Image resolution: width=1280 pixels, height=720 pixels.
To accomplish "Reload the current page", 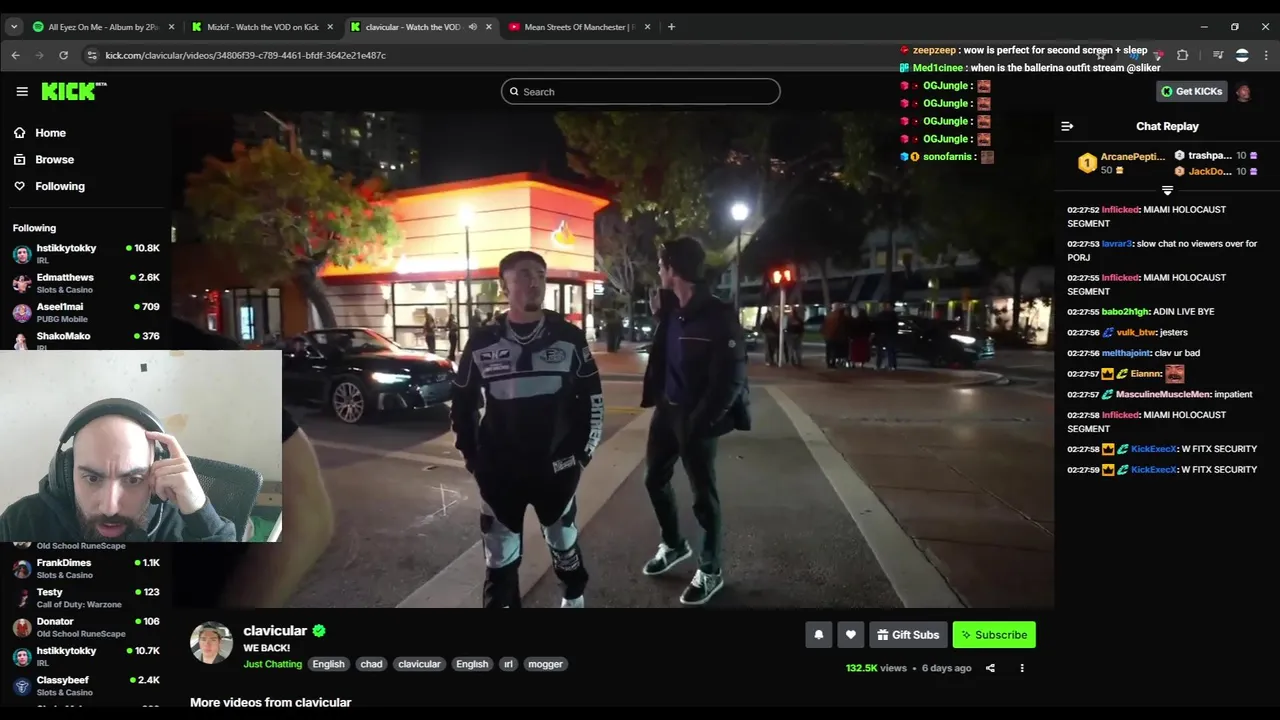I will pos(64,55).
